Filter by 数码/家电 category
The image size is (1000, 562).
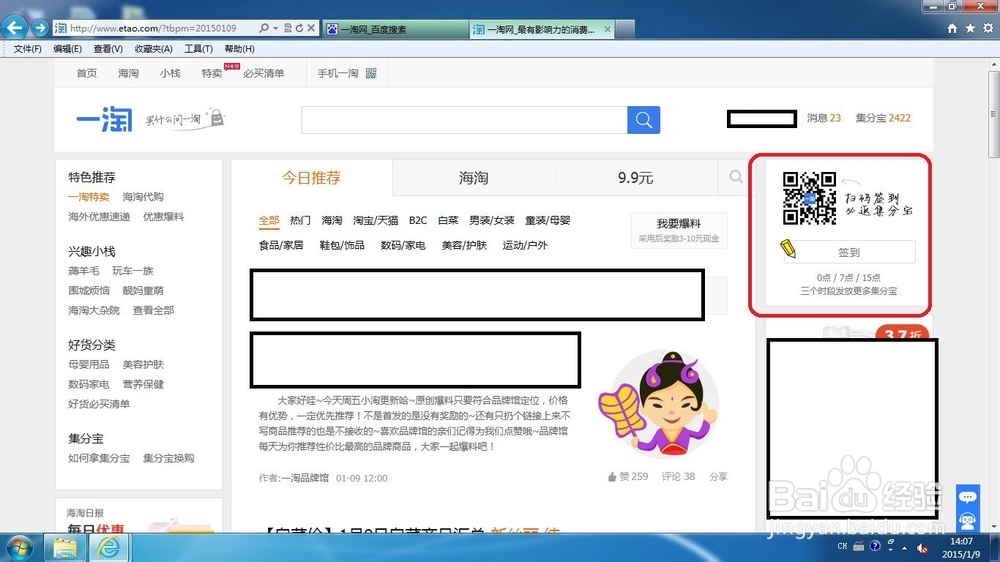[402, 245]
